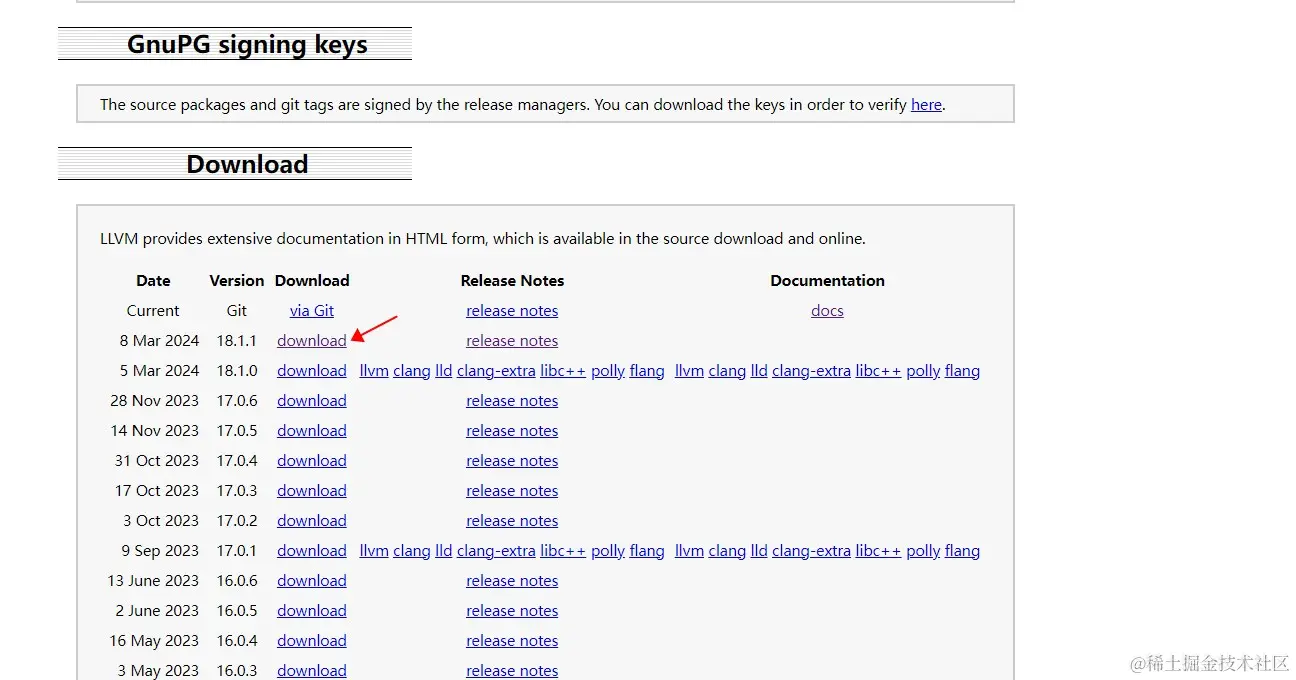This screenshot has width=1296, height=680.
Task: Open release notes for version 16.0.4
Action: point(512,641)
